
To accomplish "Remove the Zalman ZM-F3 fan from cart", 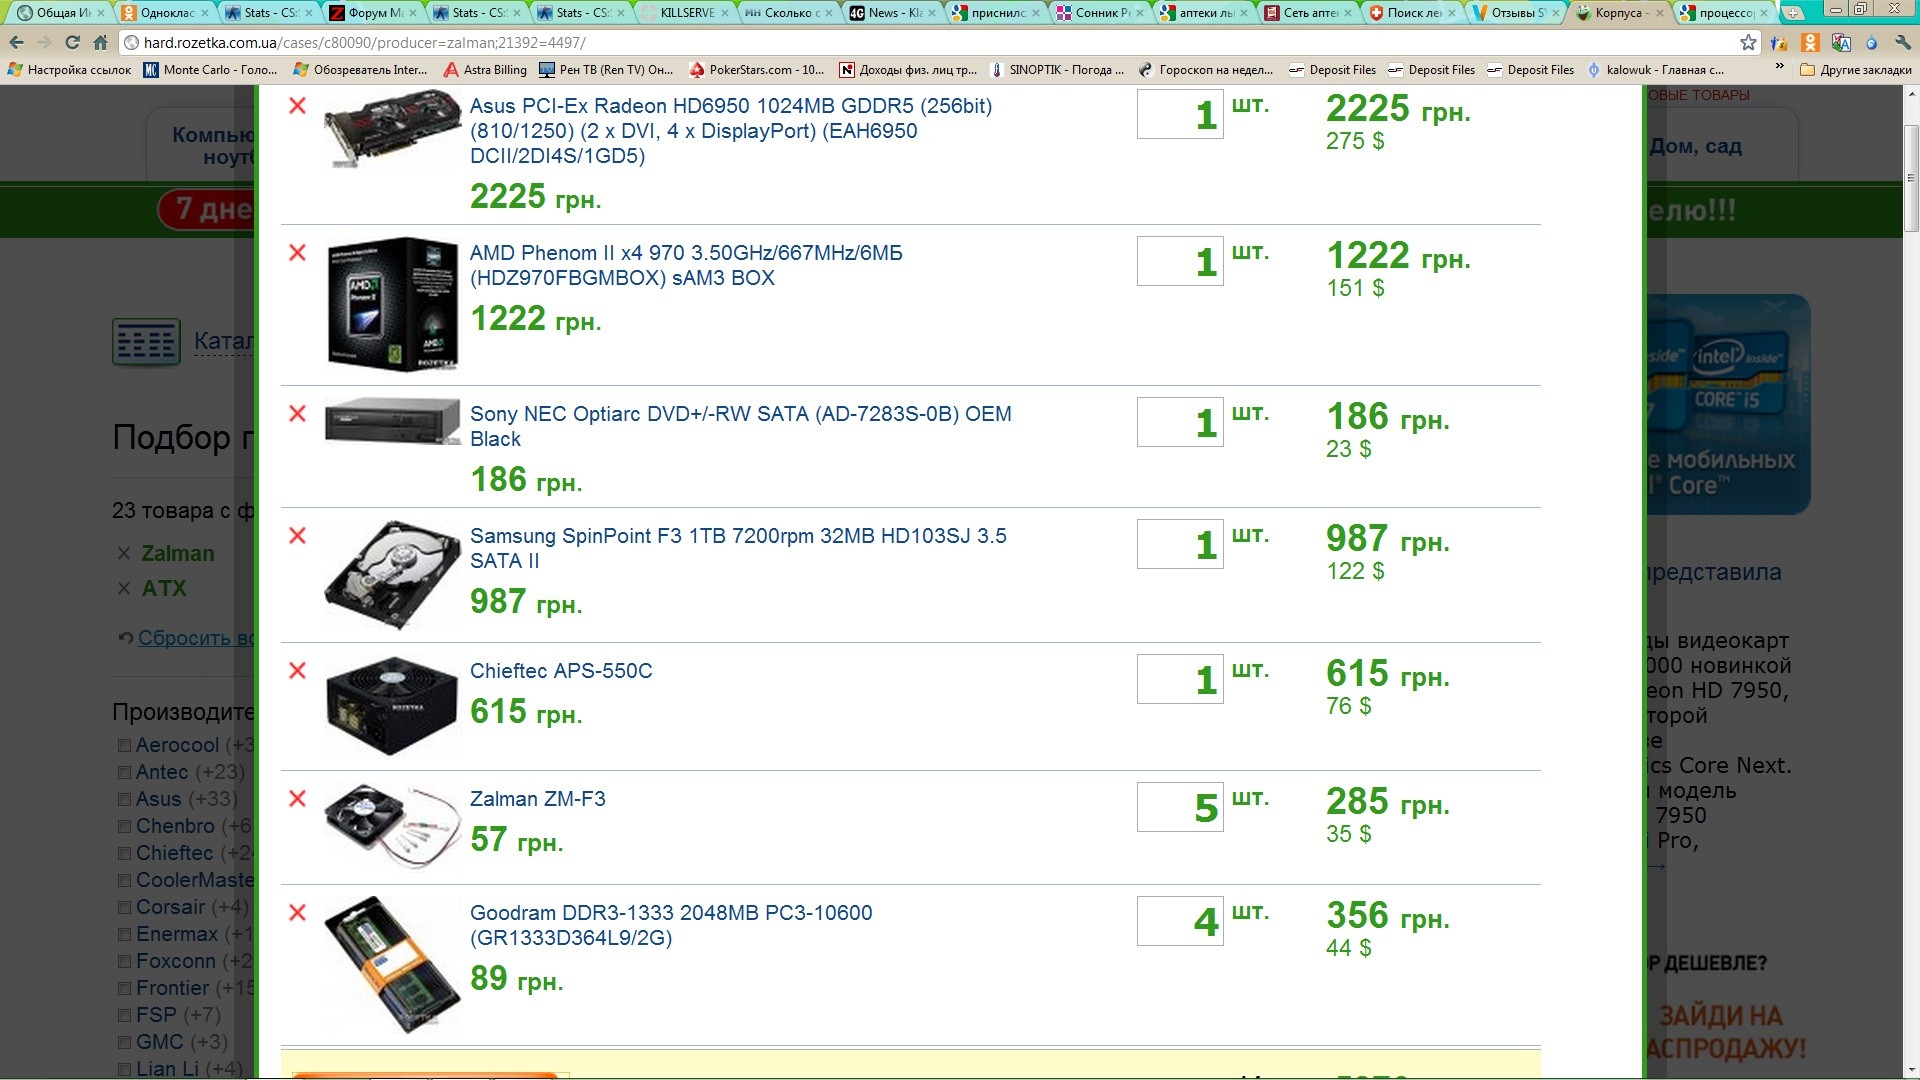I will click(x=297, y=799).
